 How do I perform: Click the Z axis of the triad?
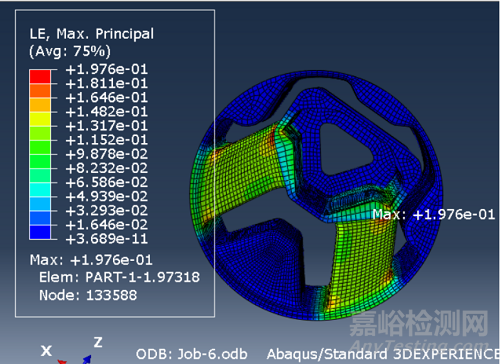[98, 342]
